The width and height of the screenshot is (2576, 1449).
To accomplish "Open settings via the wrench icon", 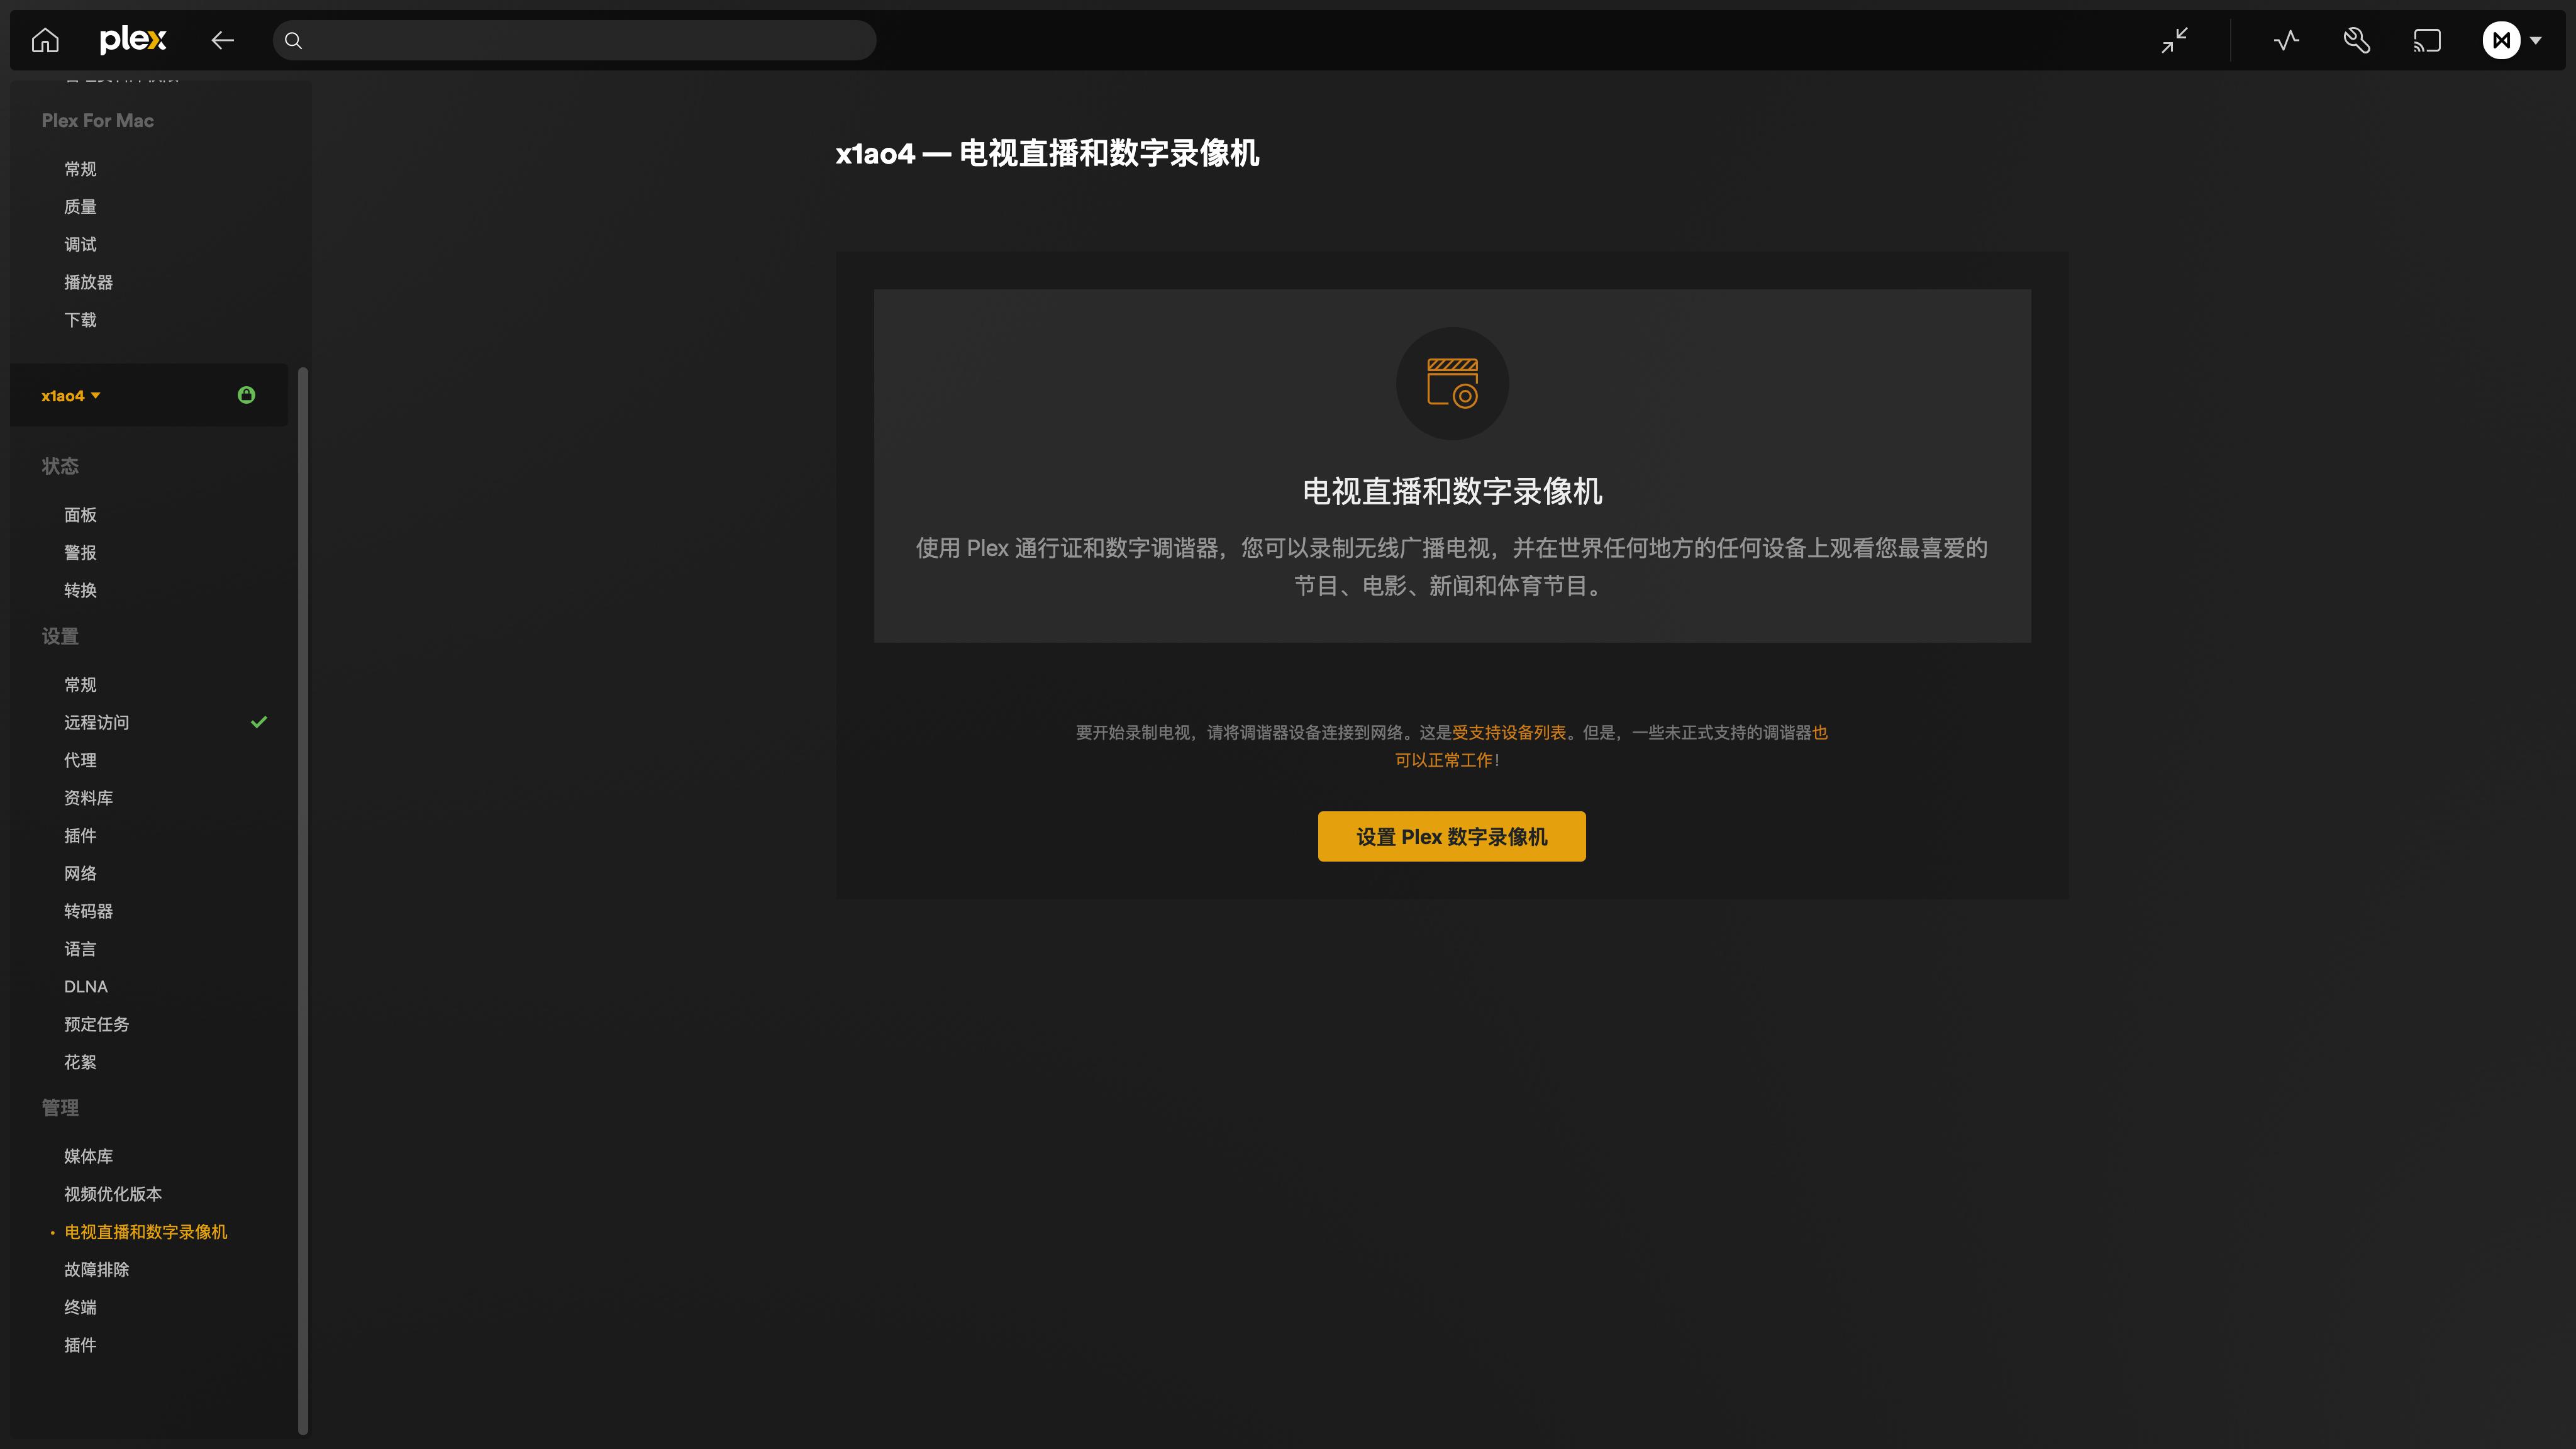I will pyautogui.click(x=2356, y=40).
